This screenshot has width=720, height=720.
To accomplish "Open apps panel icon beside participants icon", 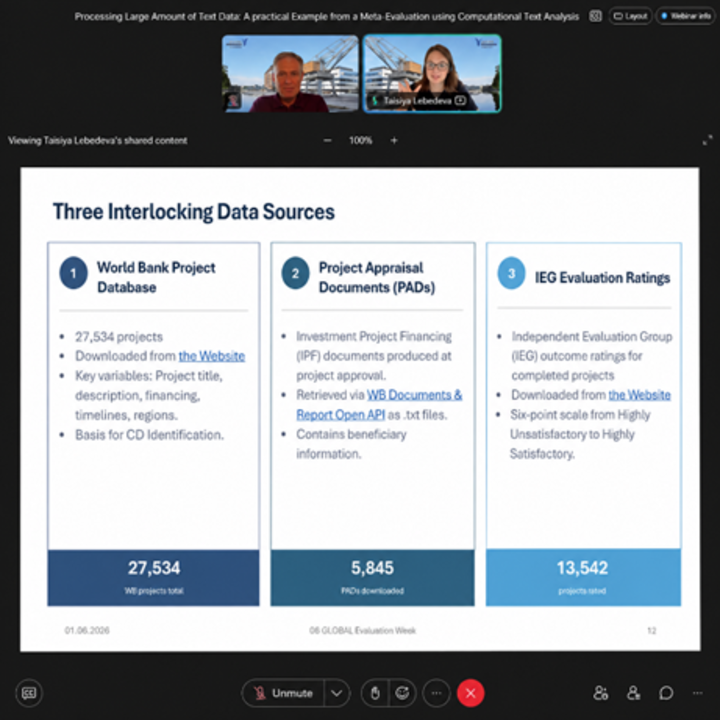I will pyautogui.click(x=601, y=693).
